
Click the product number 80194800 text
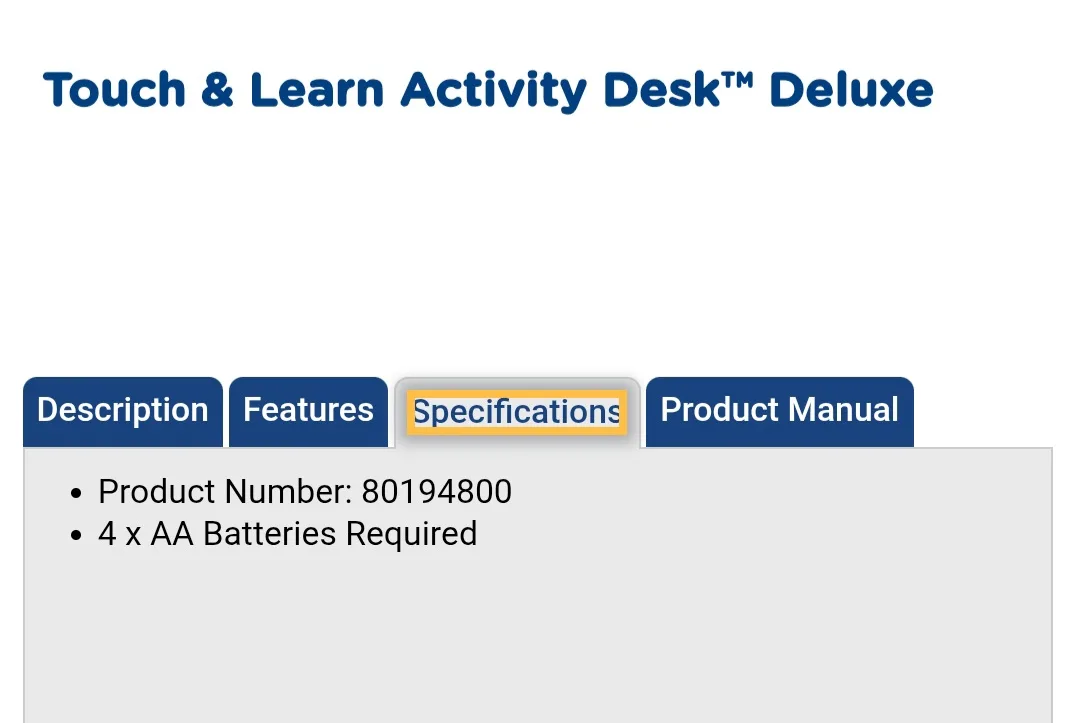click(x=435, y=491)
